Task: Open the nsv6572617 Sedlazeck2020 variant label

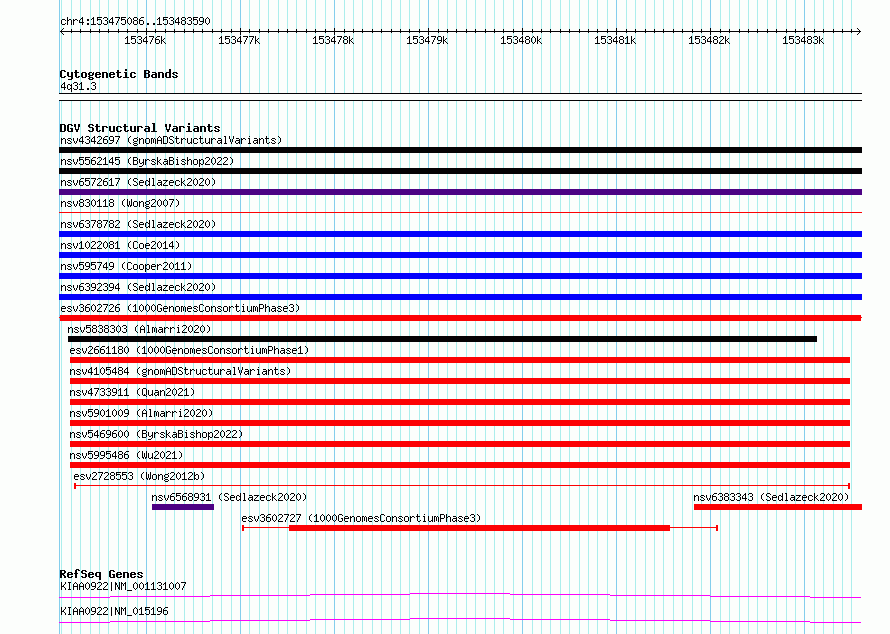Action: [x=138, y=182]
